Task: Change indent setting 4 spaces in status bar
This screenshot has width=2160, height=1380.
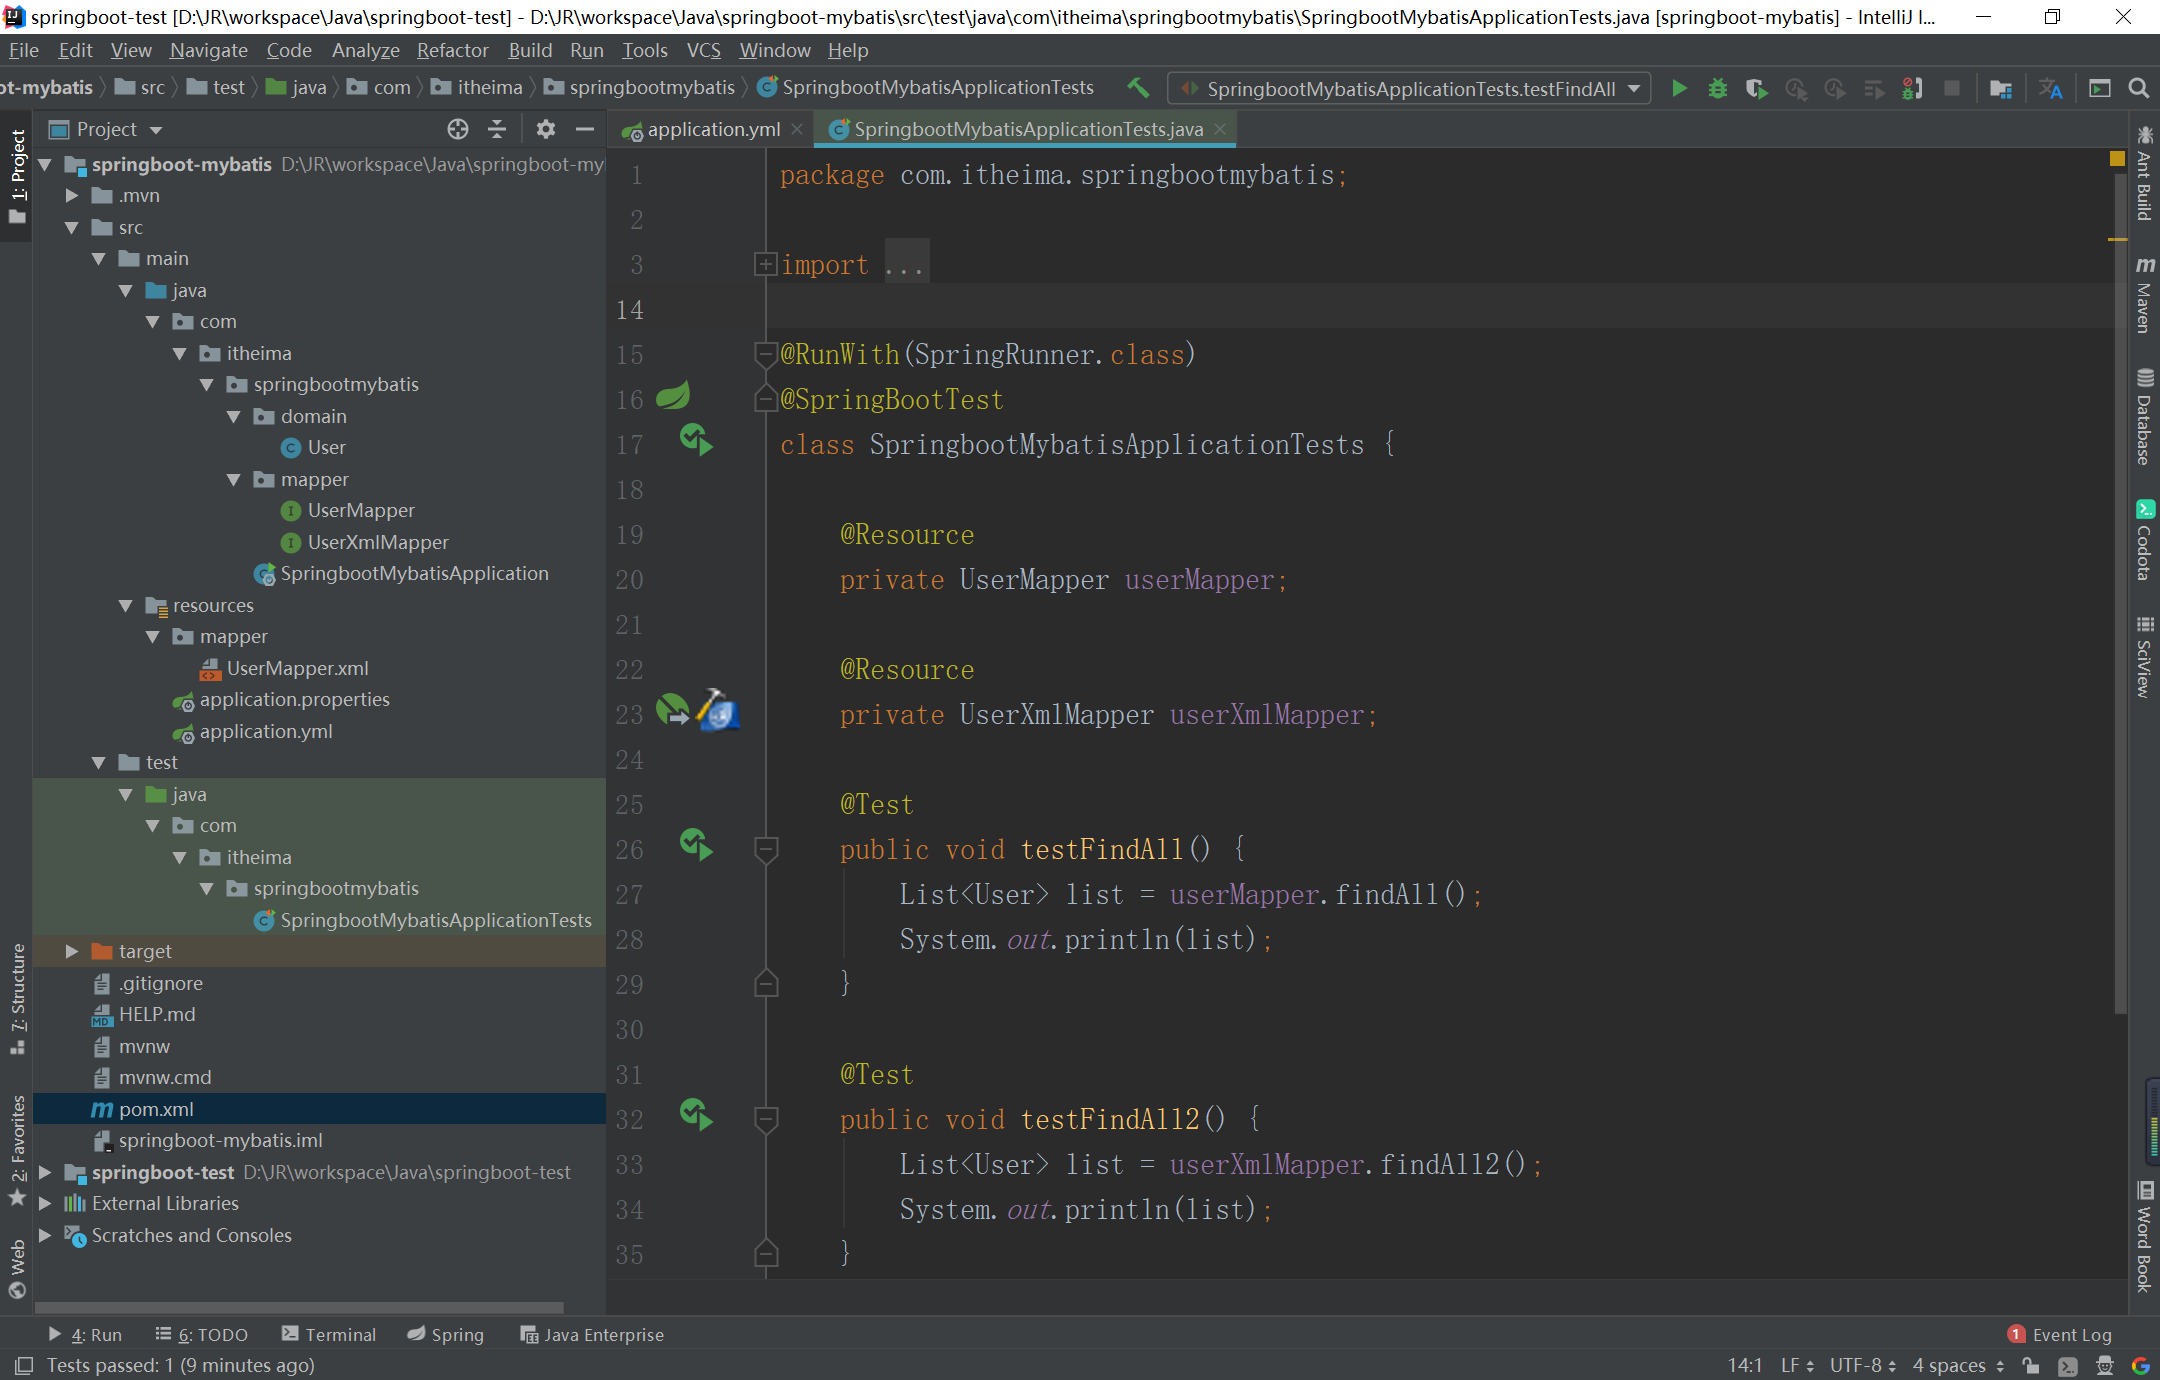Action: tap(1958, 1365)
